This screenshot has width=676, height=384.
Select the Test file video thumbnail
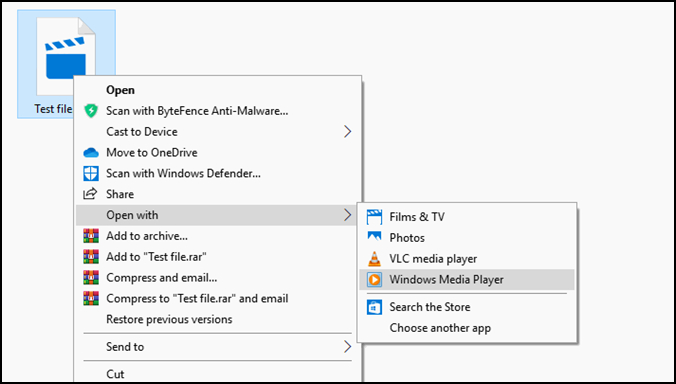click(66, 56)
